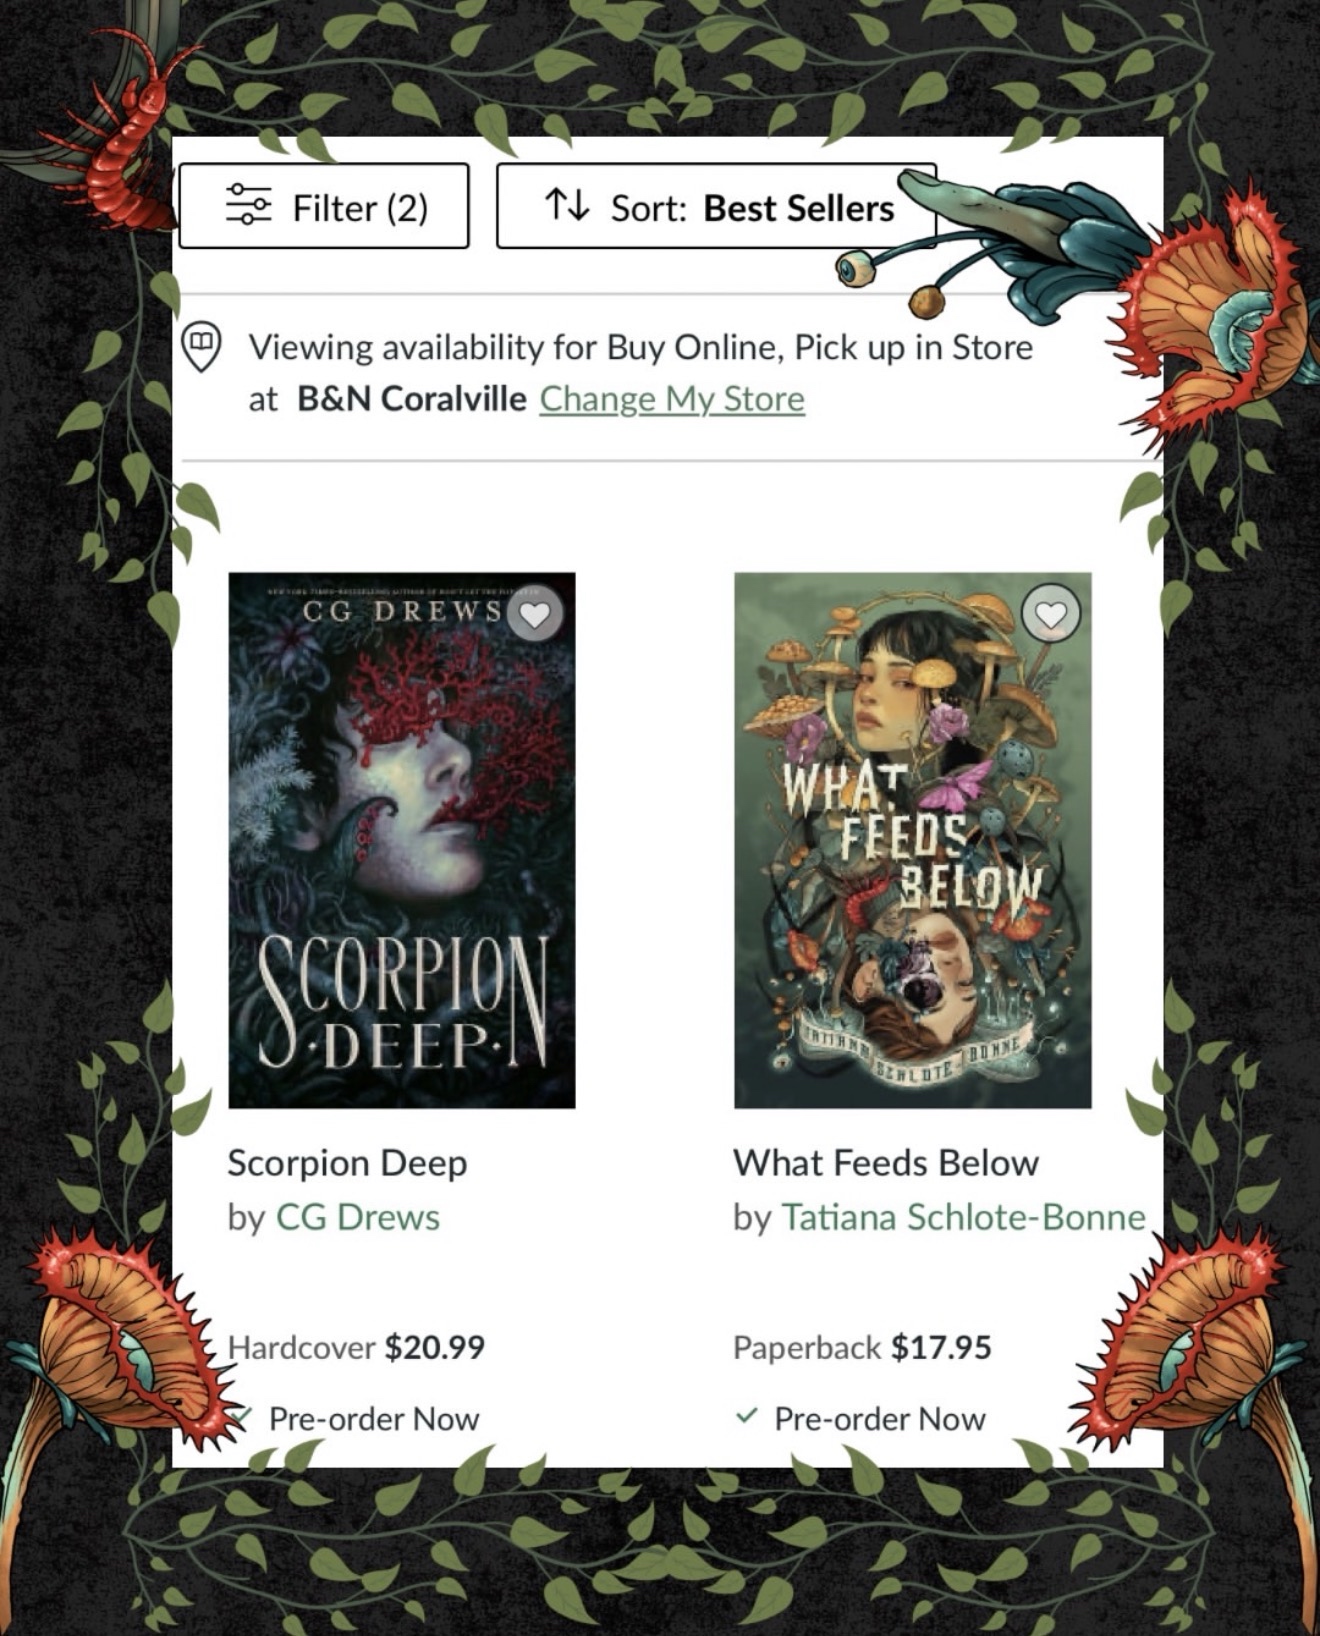The height and width of the screenshot is (1636, 1320).
Task: Open the Filter (2) button
Action: pos(324,206)
